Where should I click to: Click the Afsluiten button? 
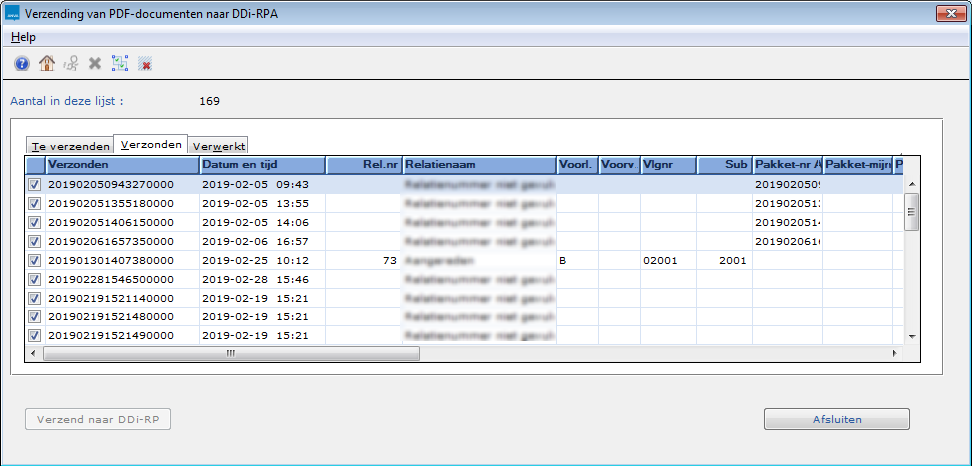(x=836, y=419)
